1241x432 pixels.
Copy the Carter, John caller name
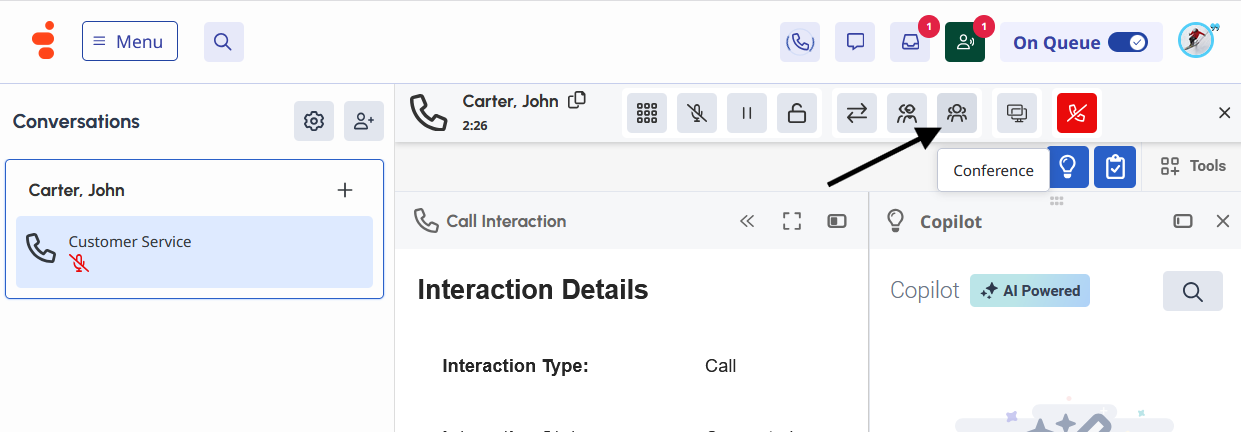pyautogui.click(x=577, y=100)
